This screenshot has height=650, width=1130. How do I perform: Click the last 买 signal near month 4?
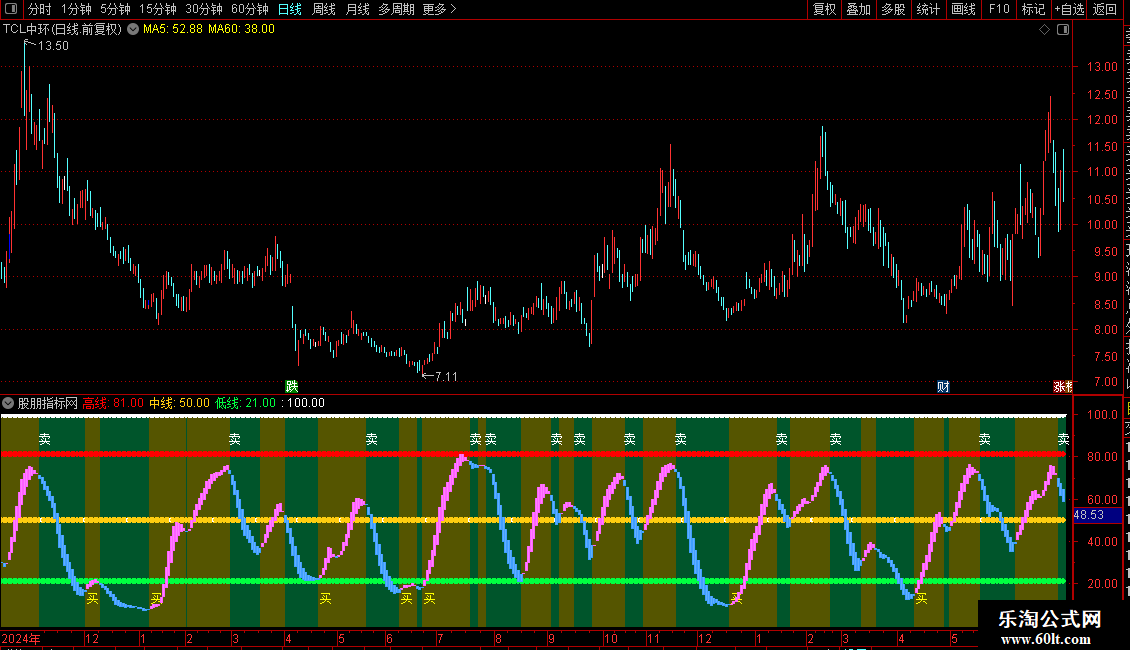tap(921, 598)
